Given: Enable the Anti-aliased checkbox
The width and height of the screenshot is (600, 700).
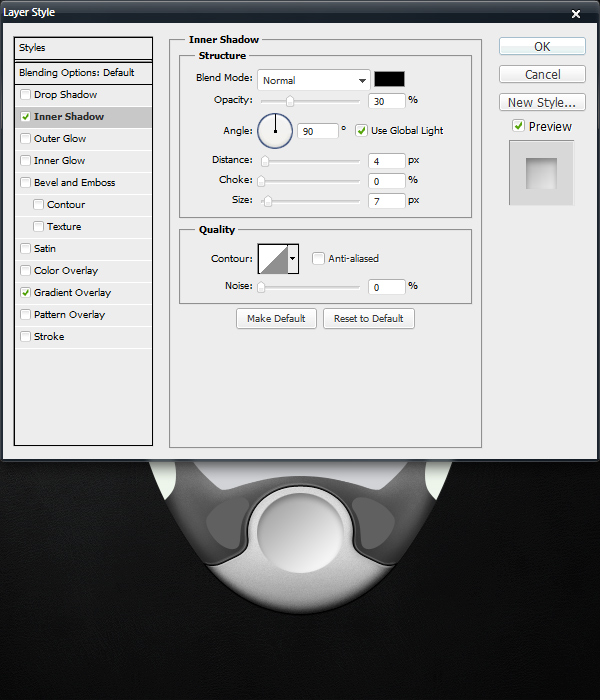Looking at the screenshot, I should [318, 258].
